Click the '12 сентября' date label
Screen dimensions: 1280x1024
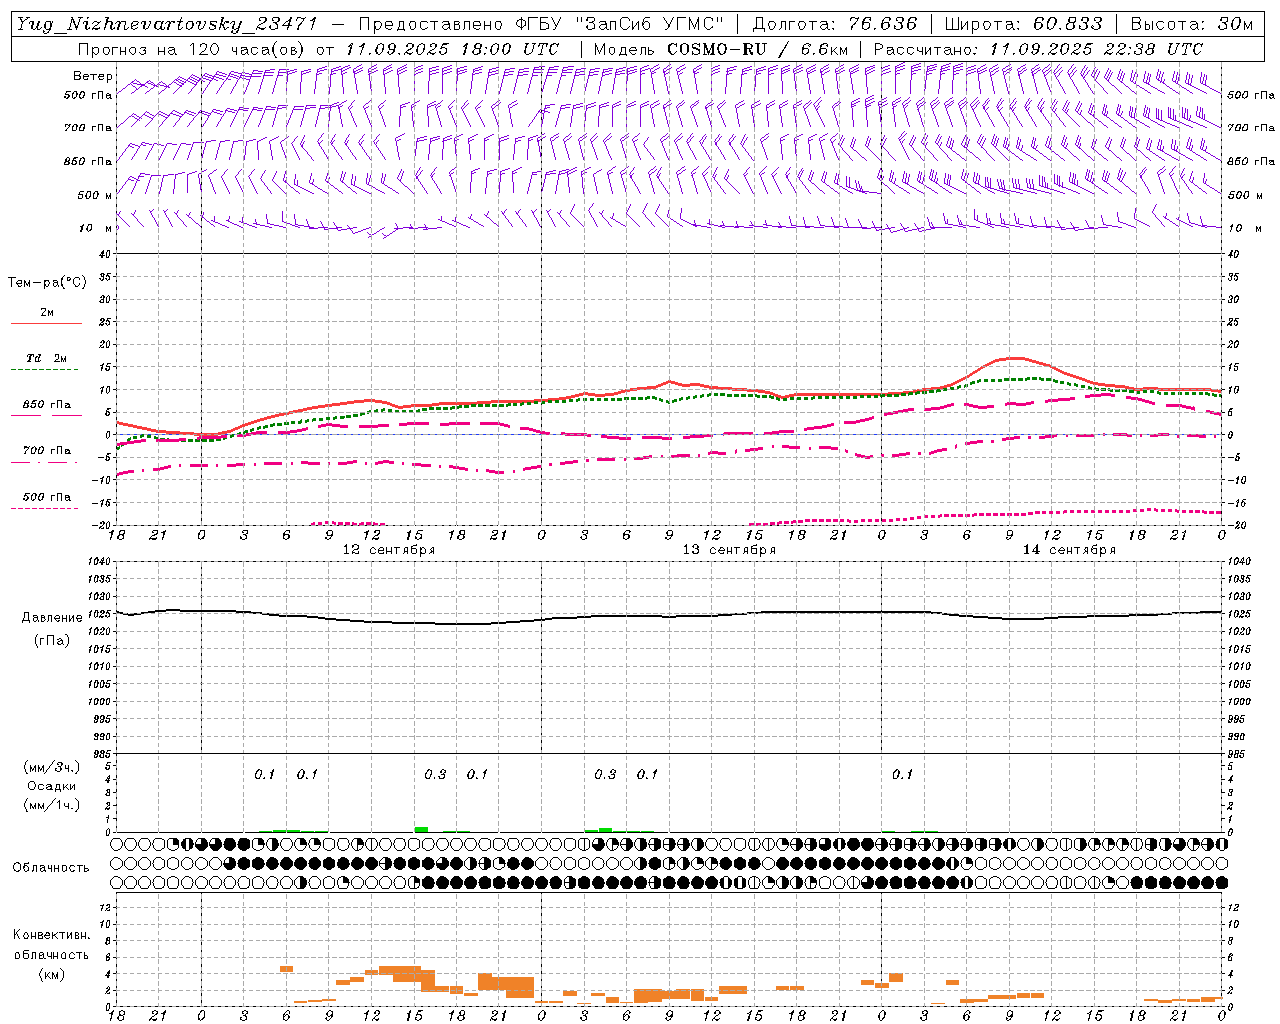[x=389, y=550]
